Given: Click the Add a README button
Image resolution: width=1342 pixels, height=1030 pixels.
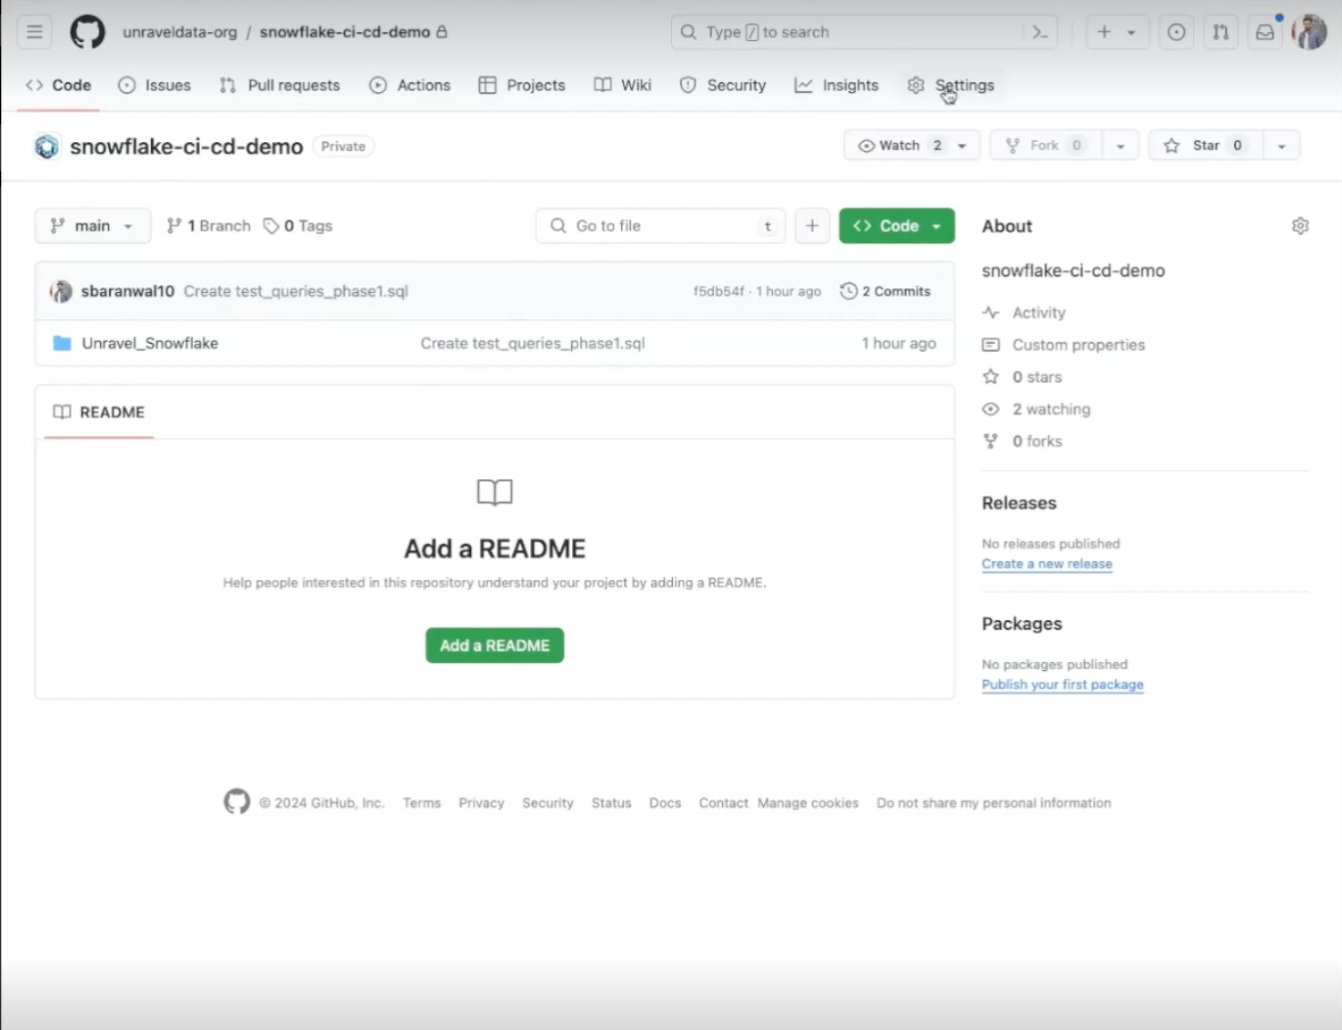Looking at the screenshot, I should point(494,645).
